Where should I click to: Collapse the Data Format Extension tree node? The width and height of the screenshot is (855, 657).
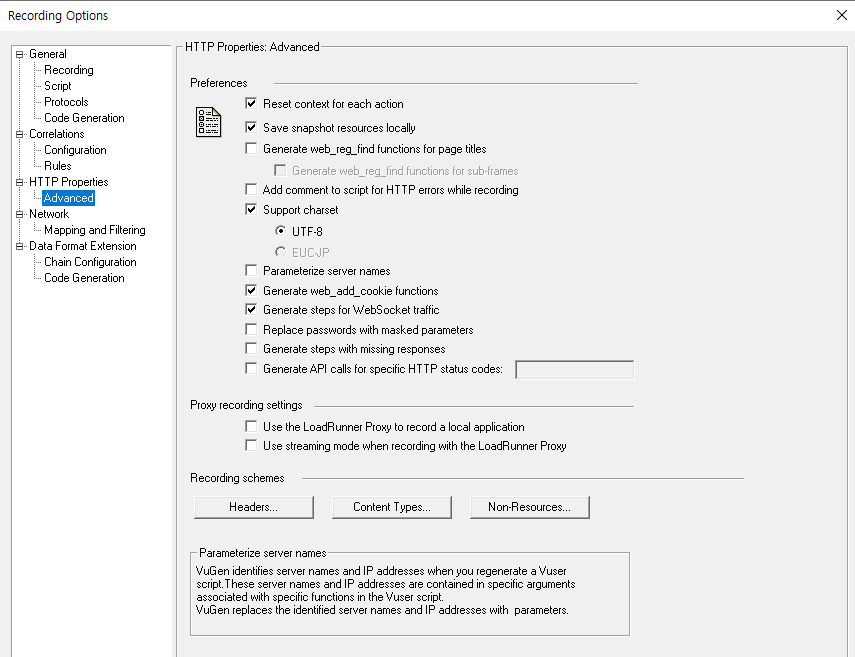pyautogui.click(x=20, y=246)
